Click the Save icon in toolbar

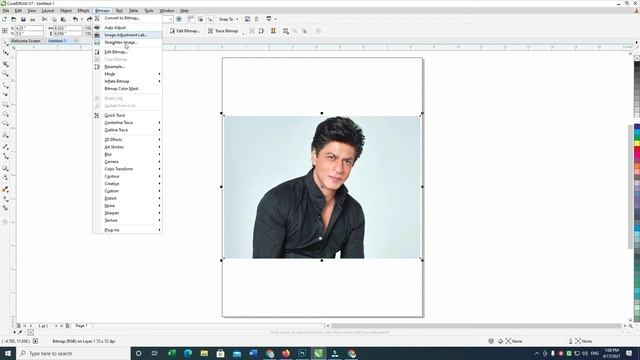point(23,19)
